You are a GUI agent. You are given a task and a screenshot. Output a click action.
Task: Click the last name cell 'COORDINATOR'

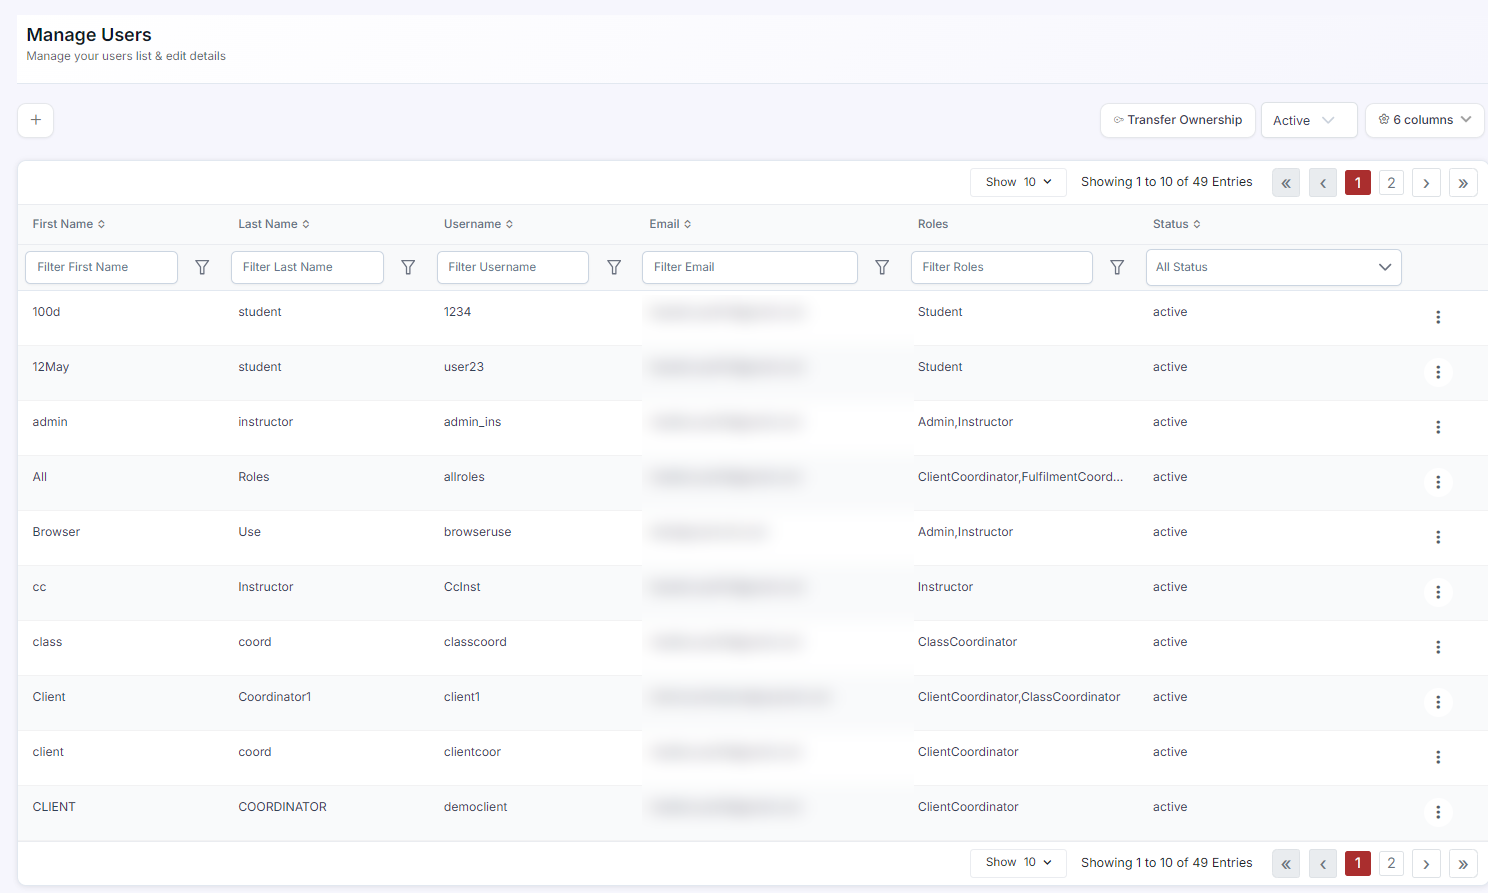(x=282, y=807)
